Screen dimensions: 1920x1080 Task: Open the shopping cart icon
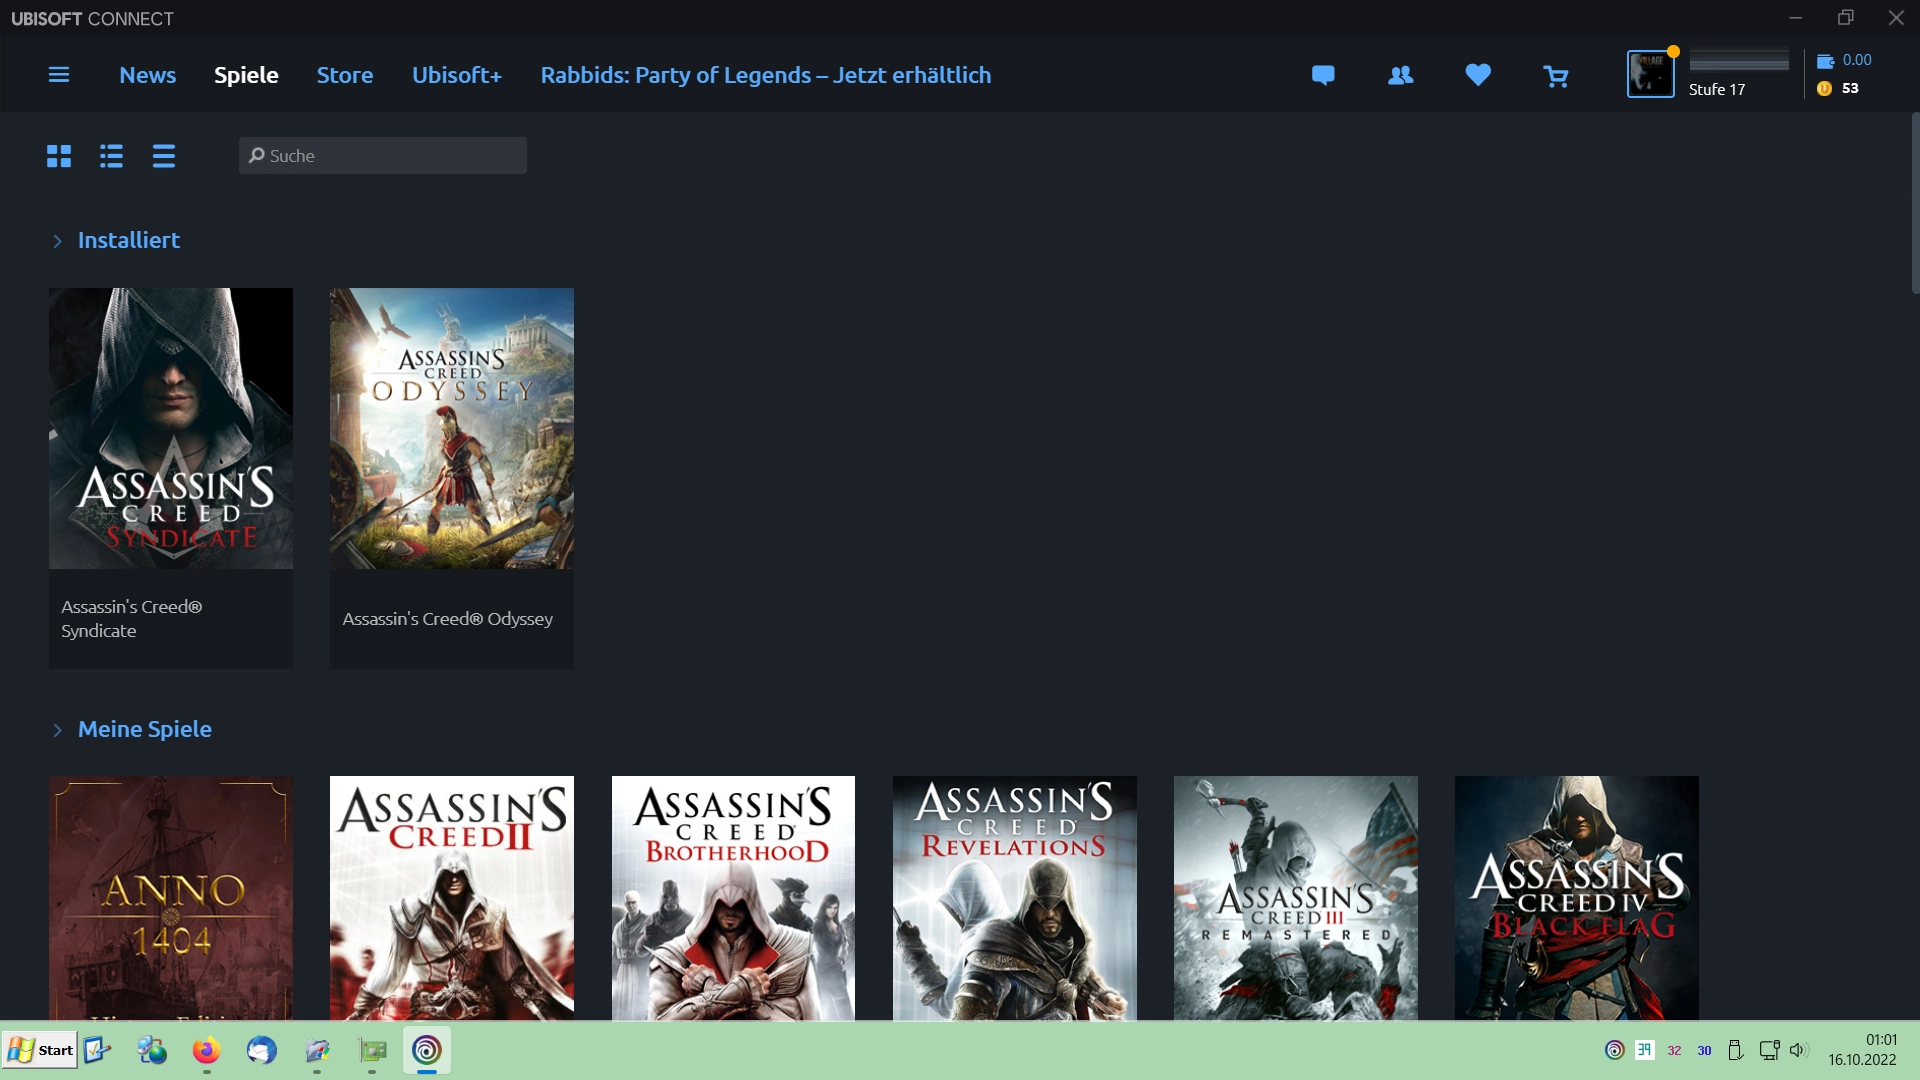[1556, 76]
